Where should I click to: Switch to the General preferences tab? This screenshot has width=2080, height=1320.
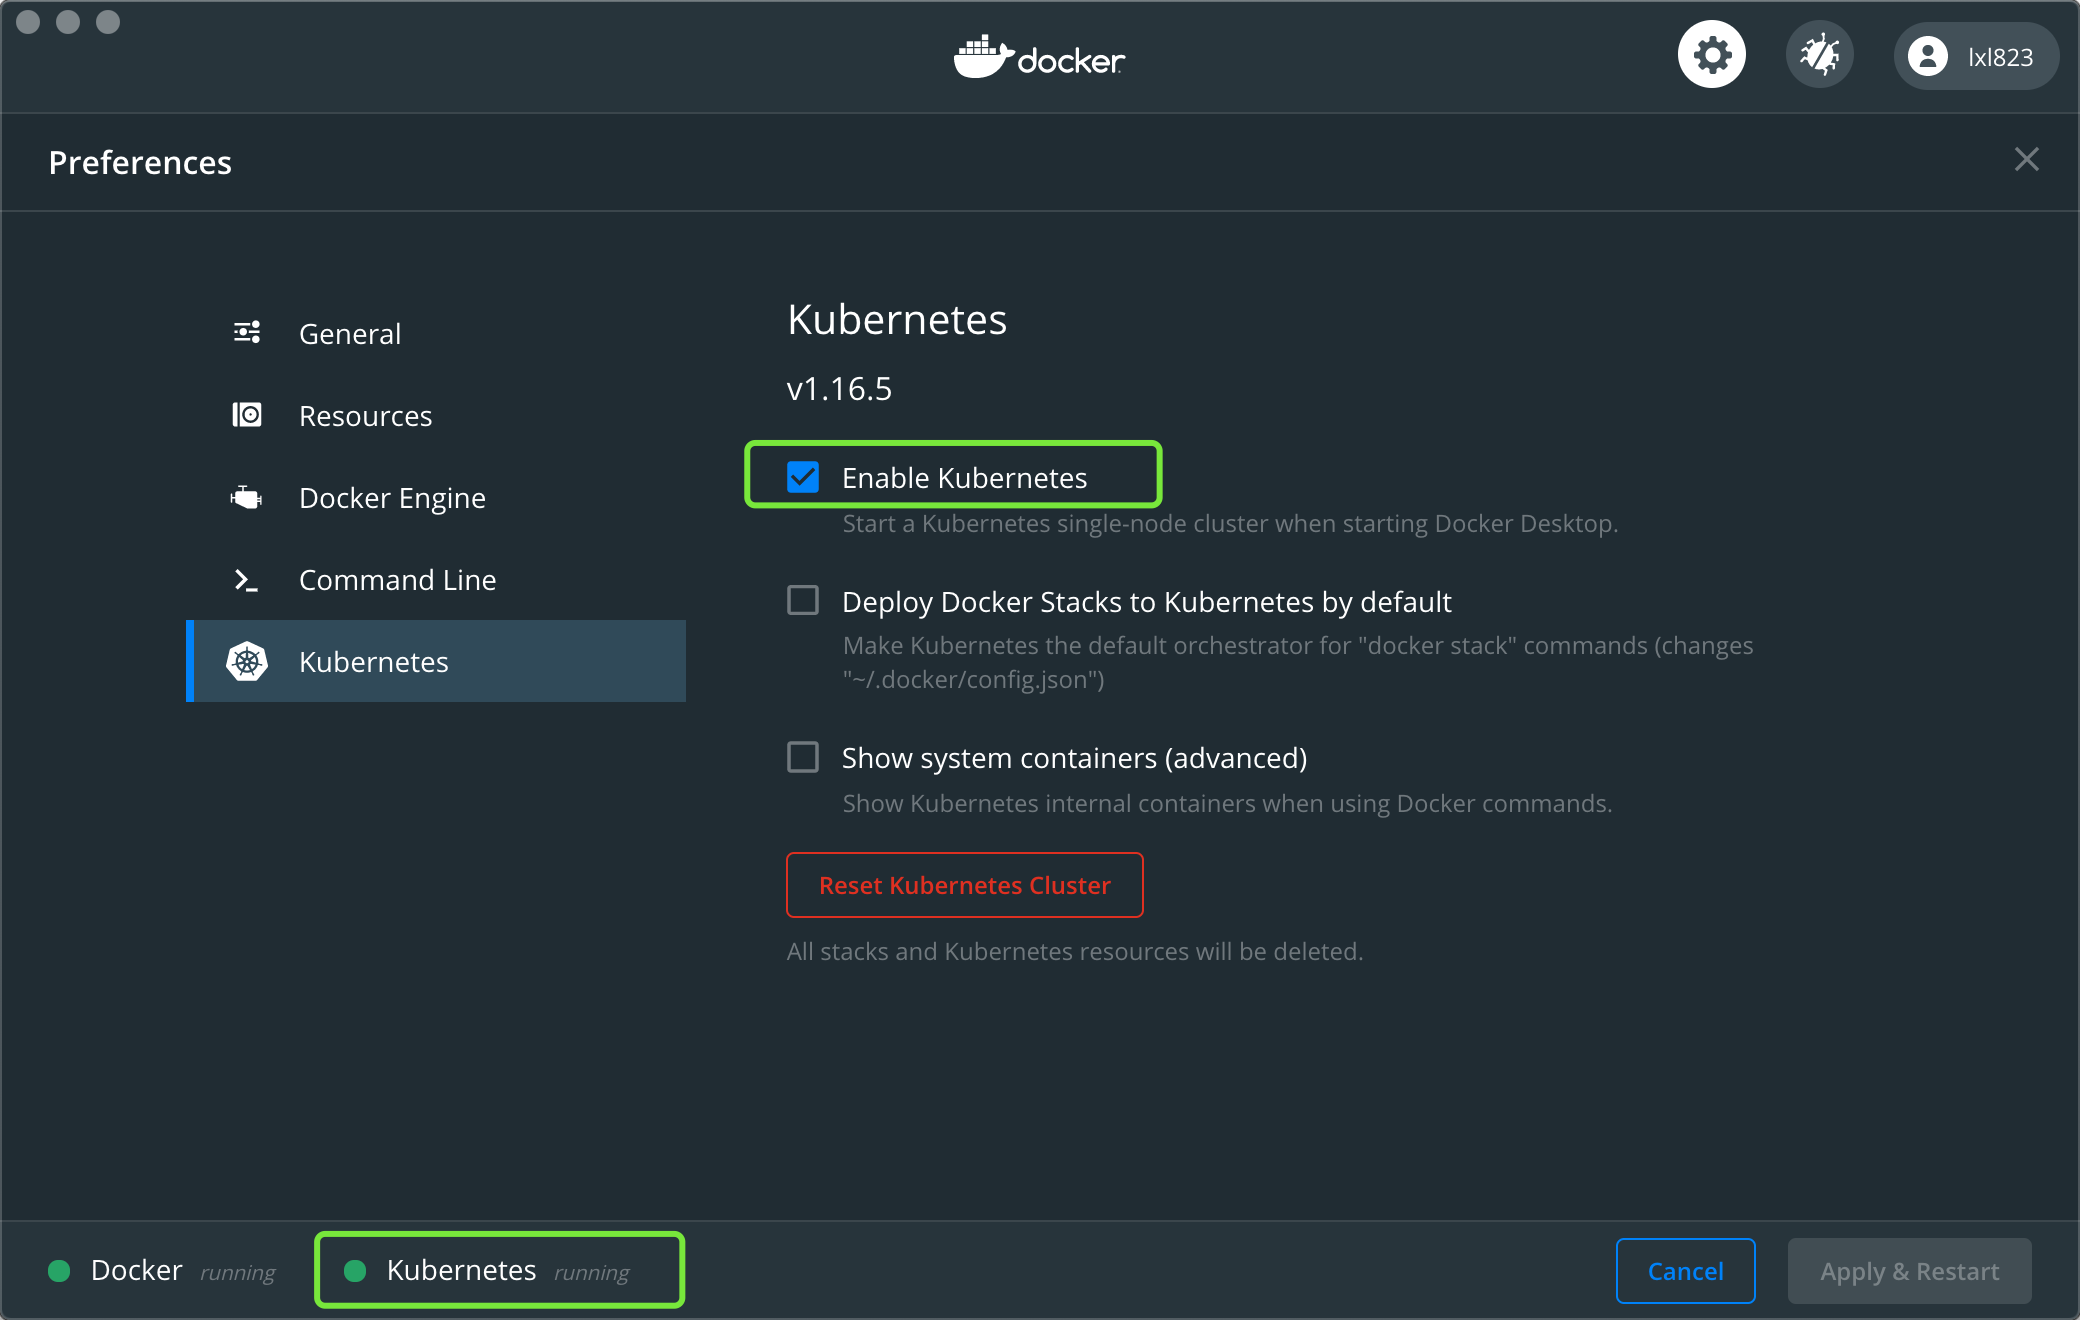(x=350, y=334)
